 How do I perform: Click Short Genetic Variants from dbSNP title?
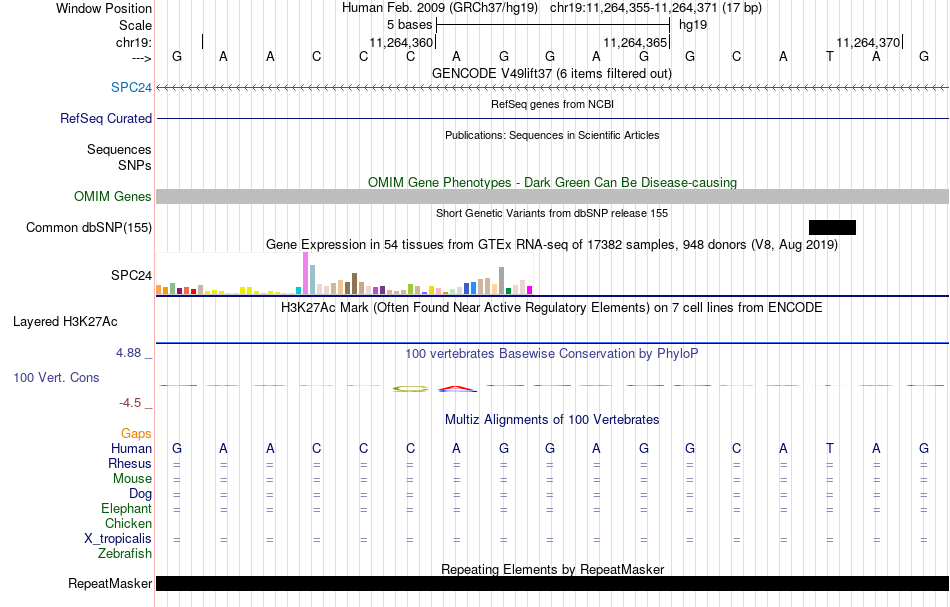[552, 213]
